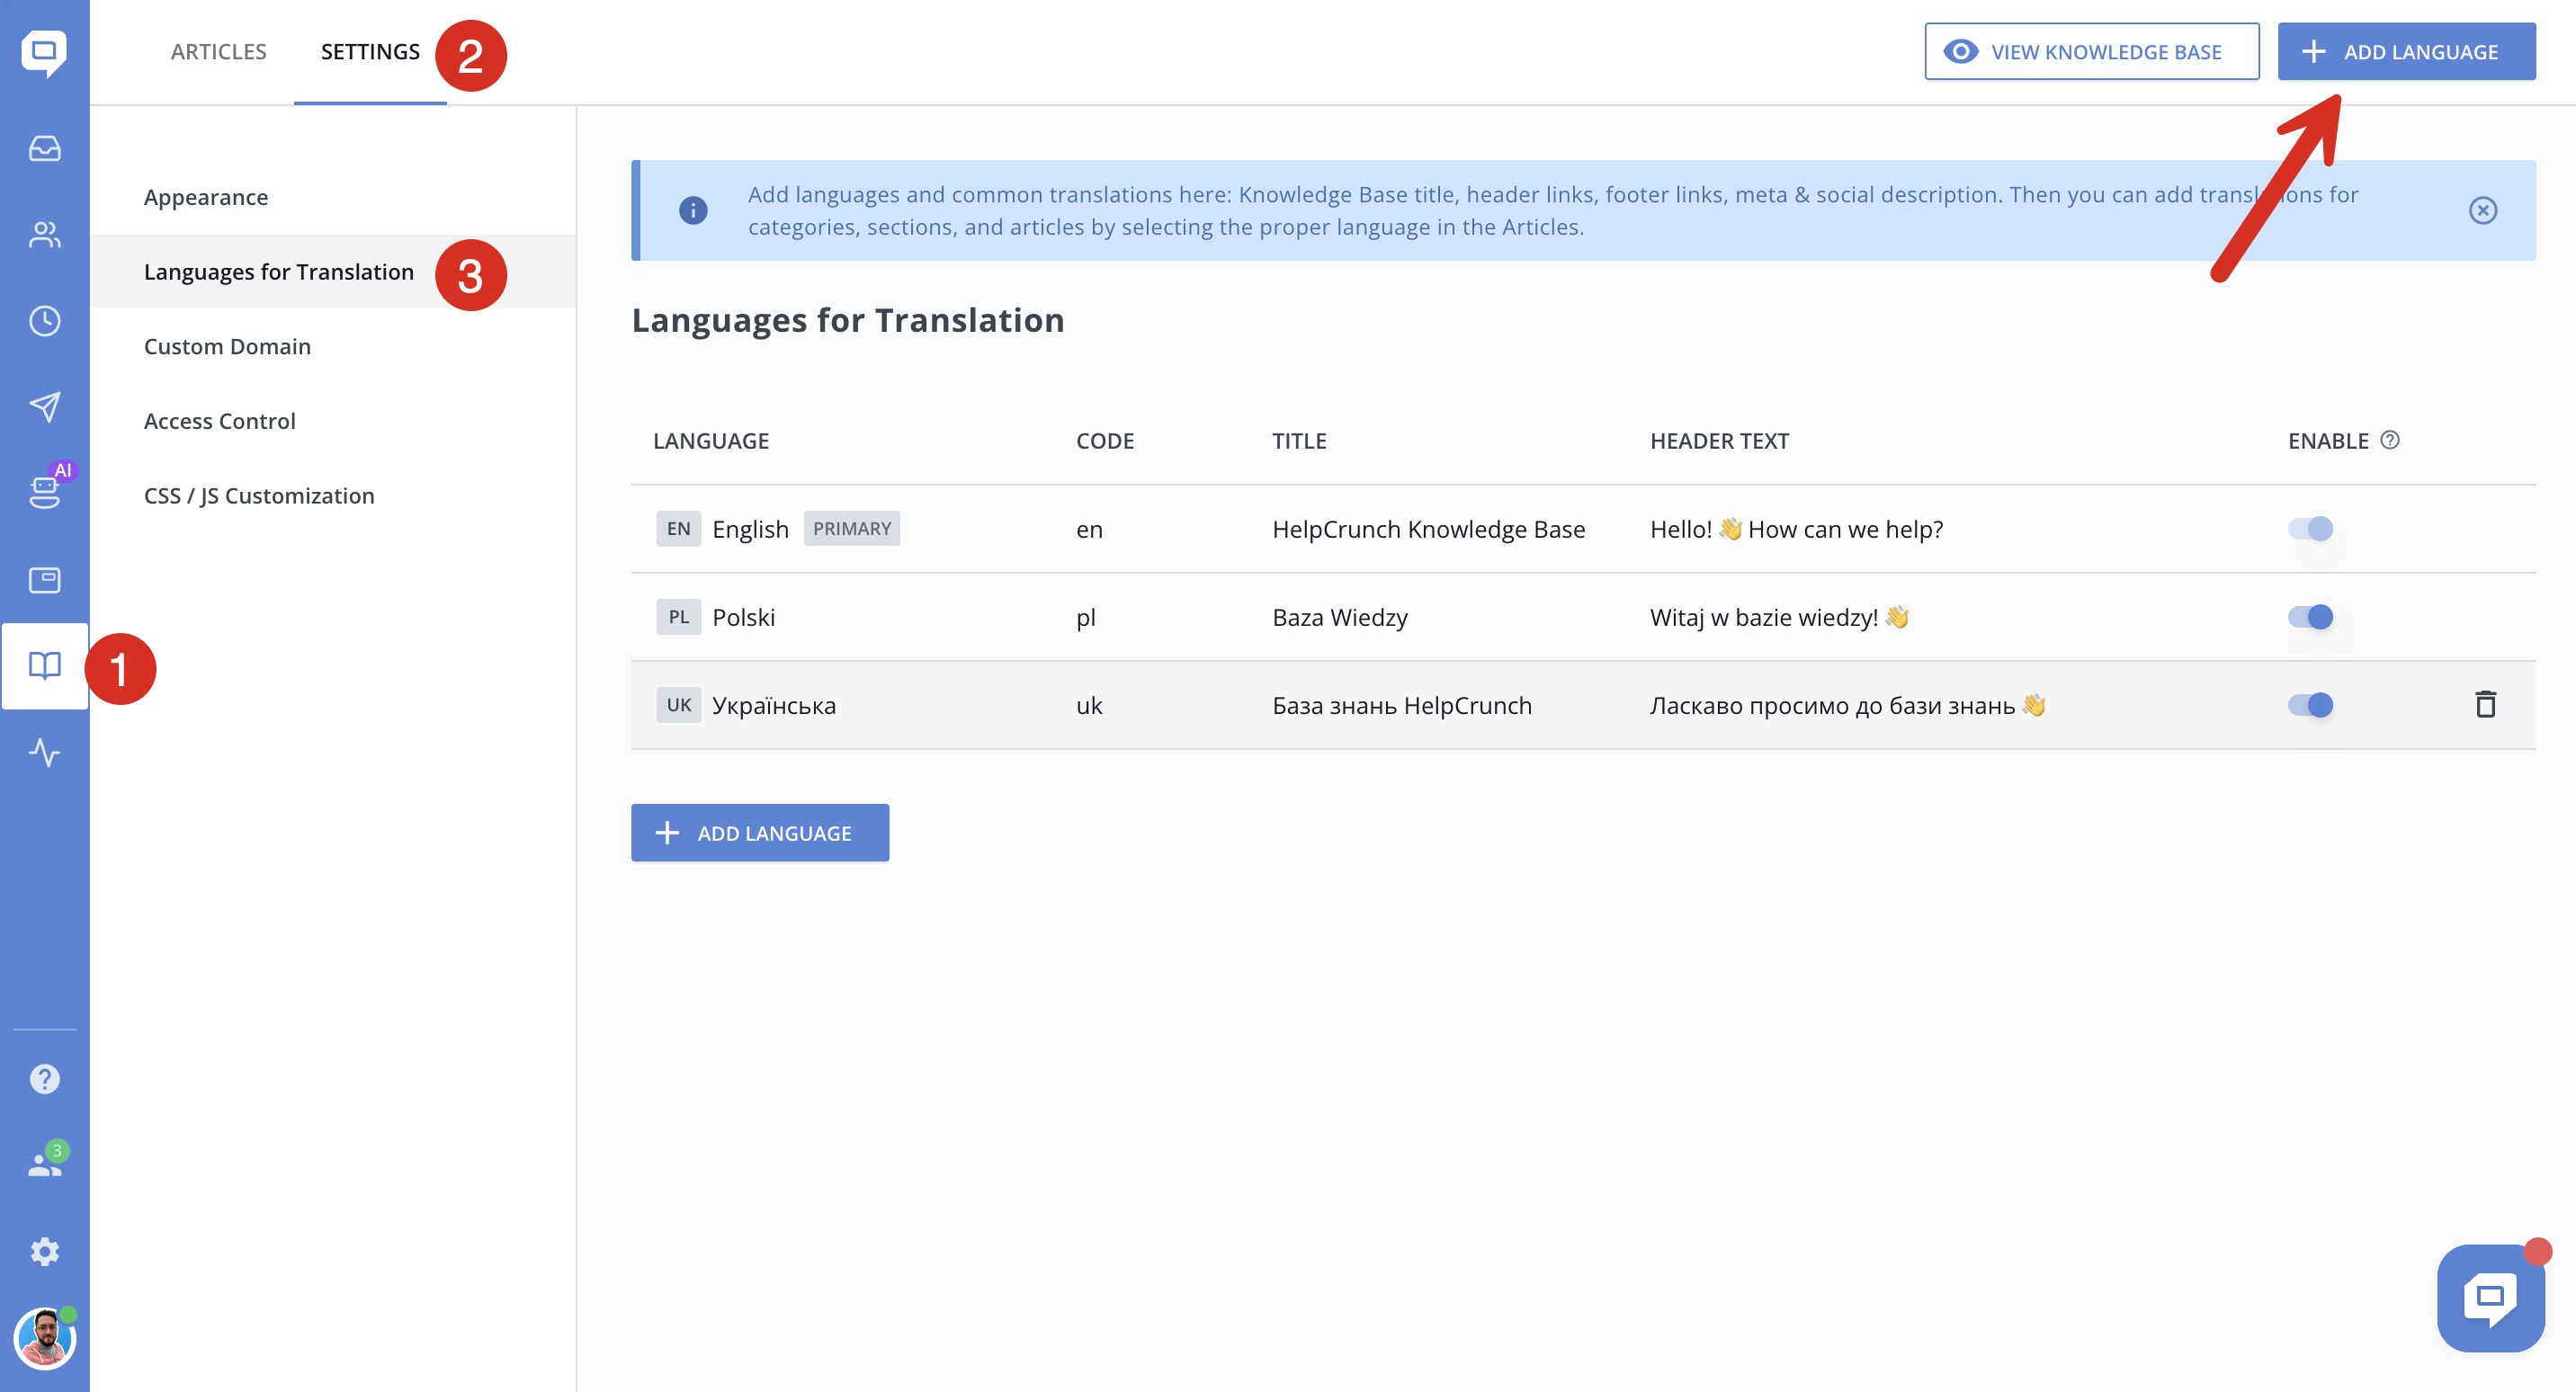This screenshot has height=1392, width=2576.
Task: Open the clock history icon
Action: coord(44,321)
